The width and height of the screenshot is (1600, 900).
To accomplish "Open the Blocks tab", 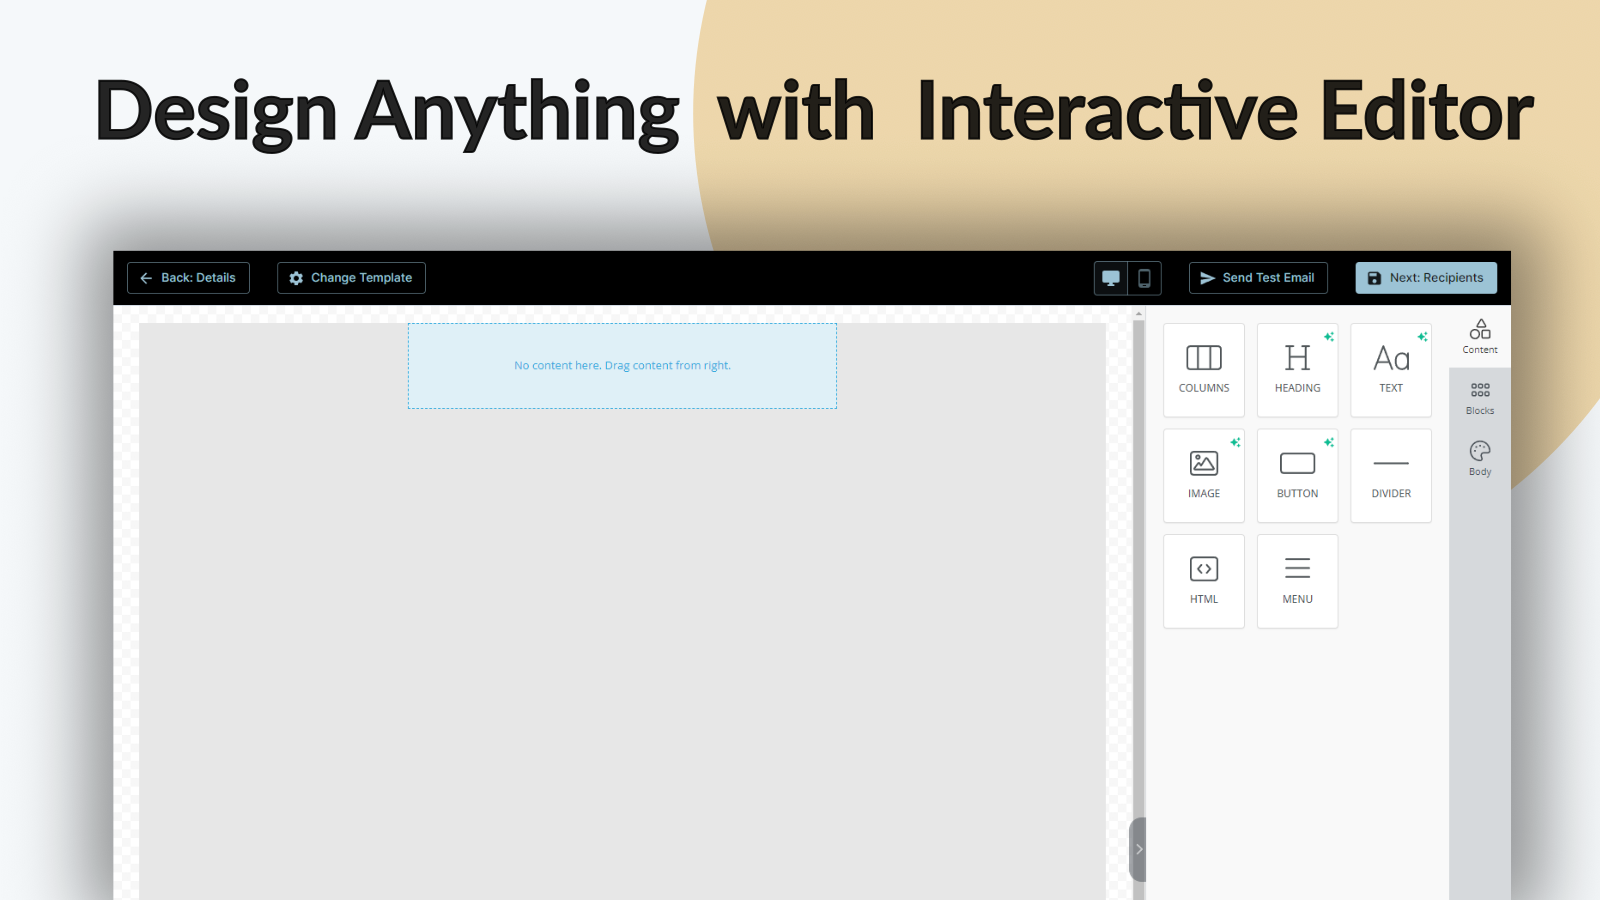I will click(1480, 397).
